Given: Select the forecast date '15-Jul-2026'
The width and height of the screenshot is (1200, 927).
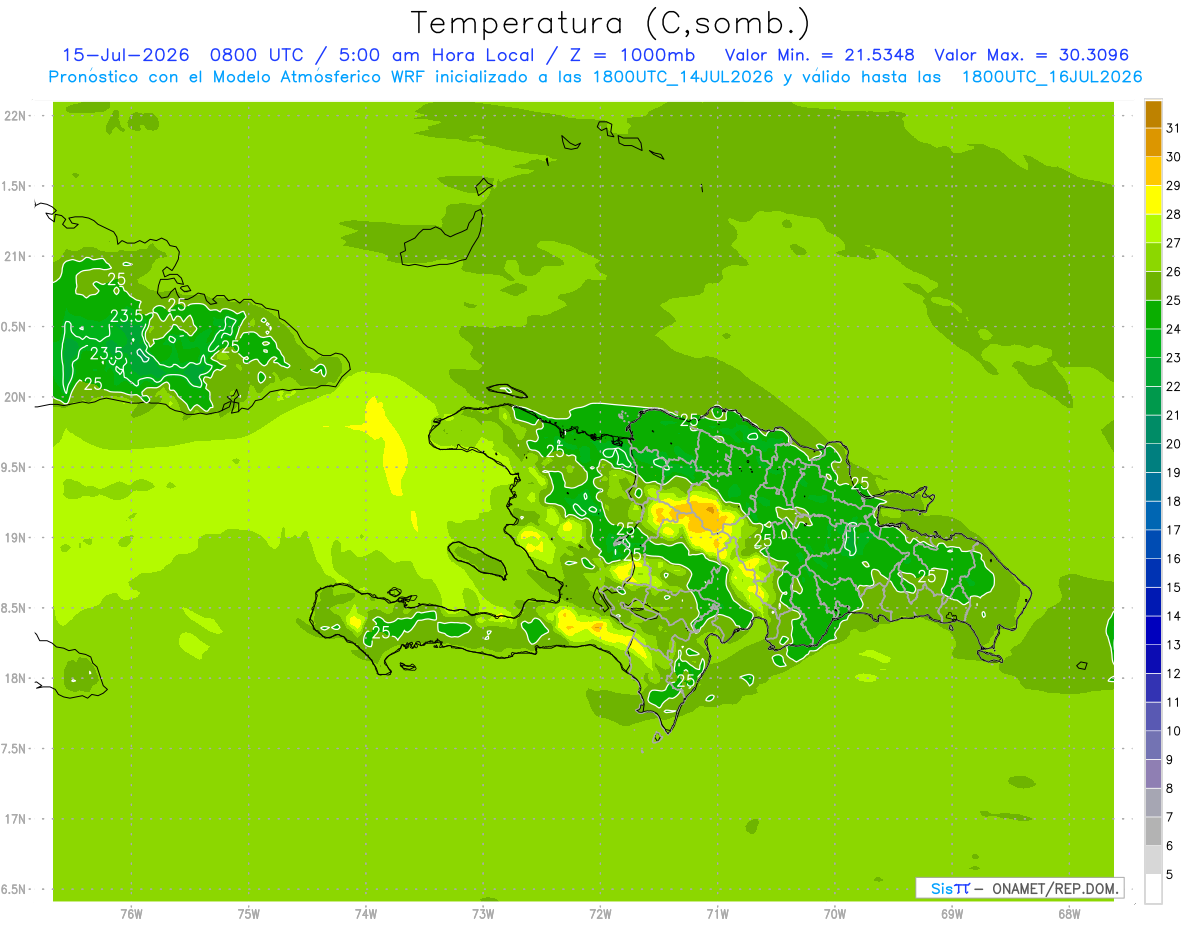Looking at the screenshot, I should pos(126,55).
